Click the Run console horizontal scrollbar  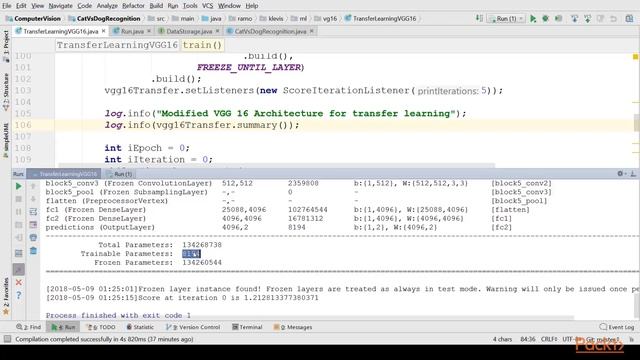pos(309,317)
